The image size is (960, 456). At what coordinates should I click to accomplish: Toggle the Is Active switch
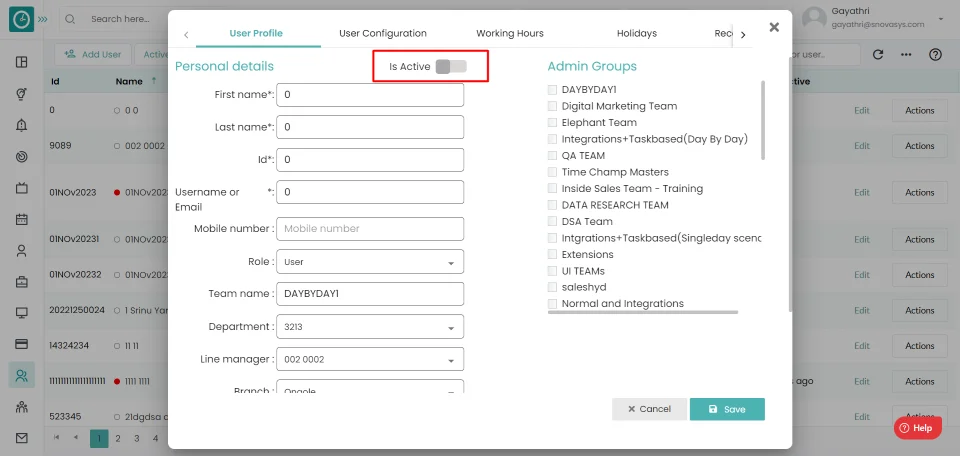tap(451, 67)
